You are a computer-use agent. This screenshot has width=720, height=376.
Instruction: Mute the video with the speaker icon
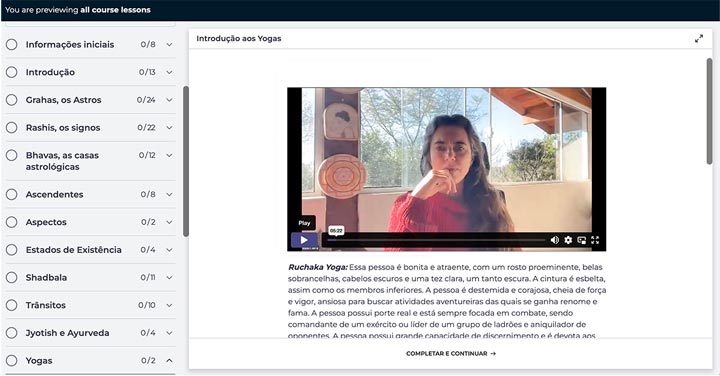click(555, 240)
